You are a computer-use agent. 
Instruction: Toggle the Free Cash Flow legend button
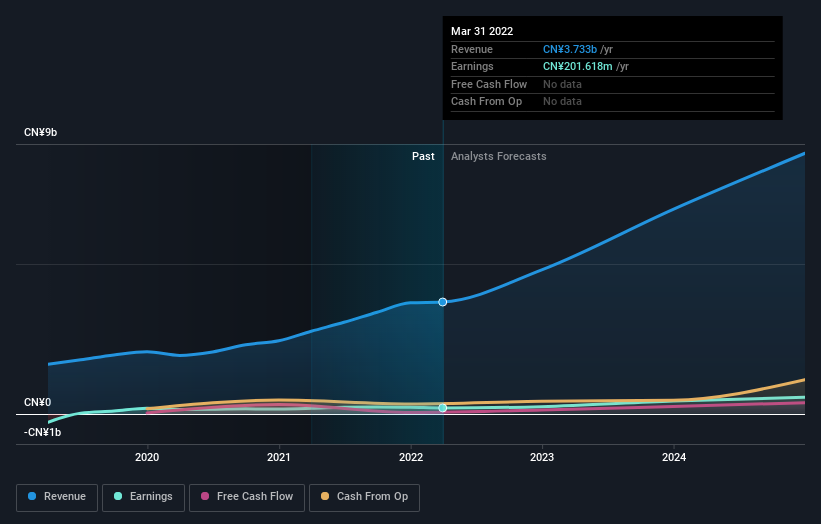click(247, 497)
